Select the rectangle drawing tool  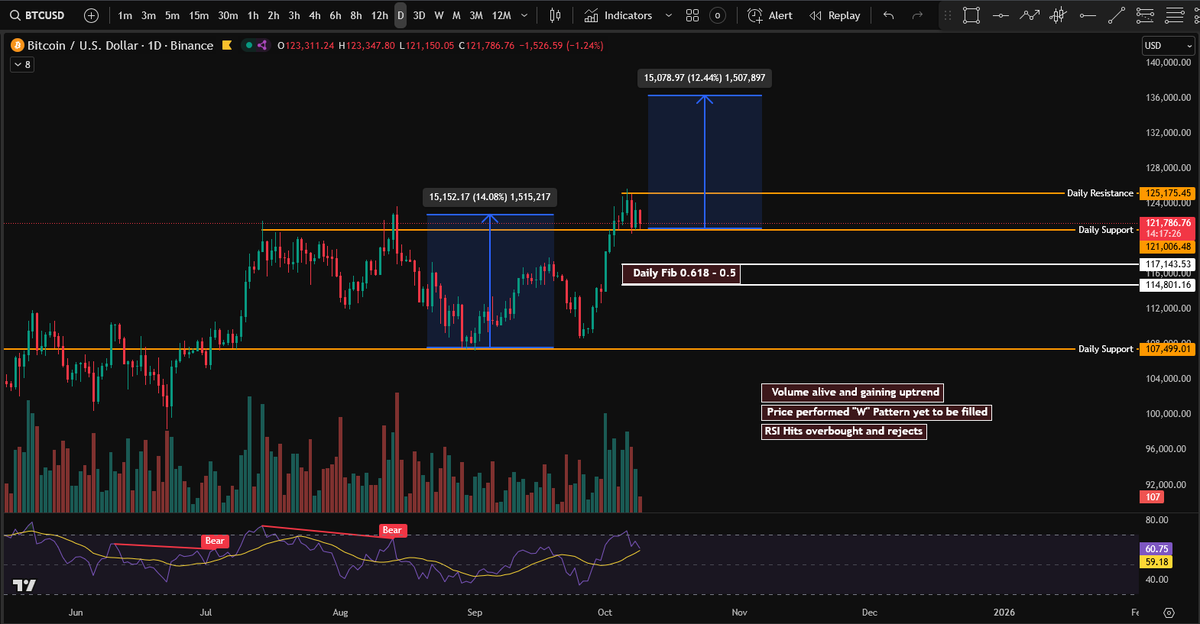[x=971, y=15]
